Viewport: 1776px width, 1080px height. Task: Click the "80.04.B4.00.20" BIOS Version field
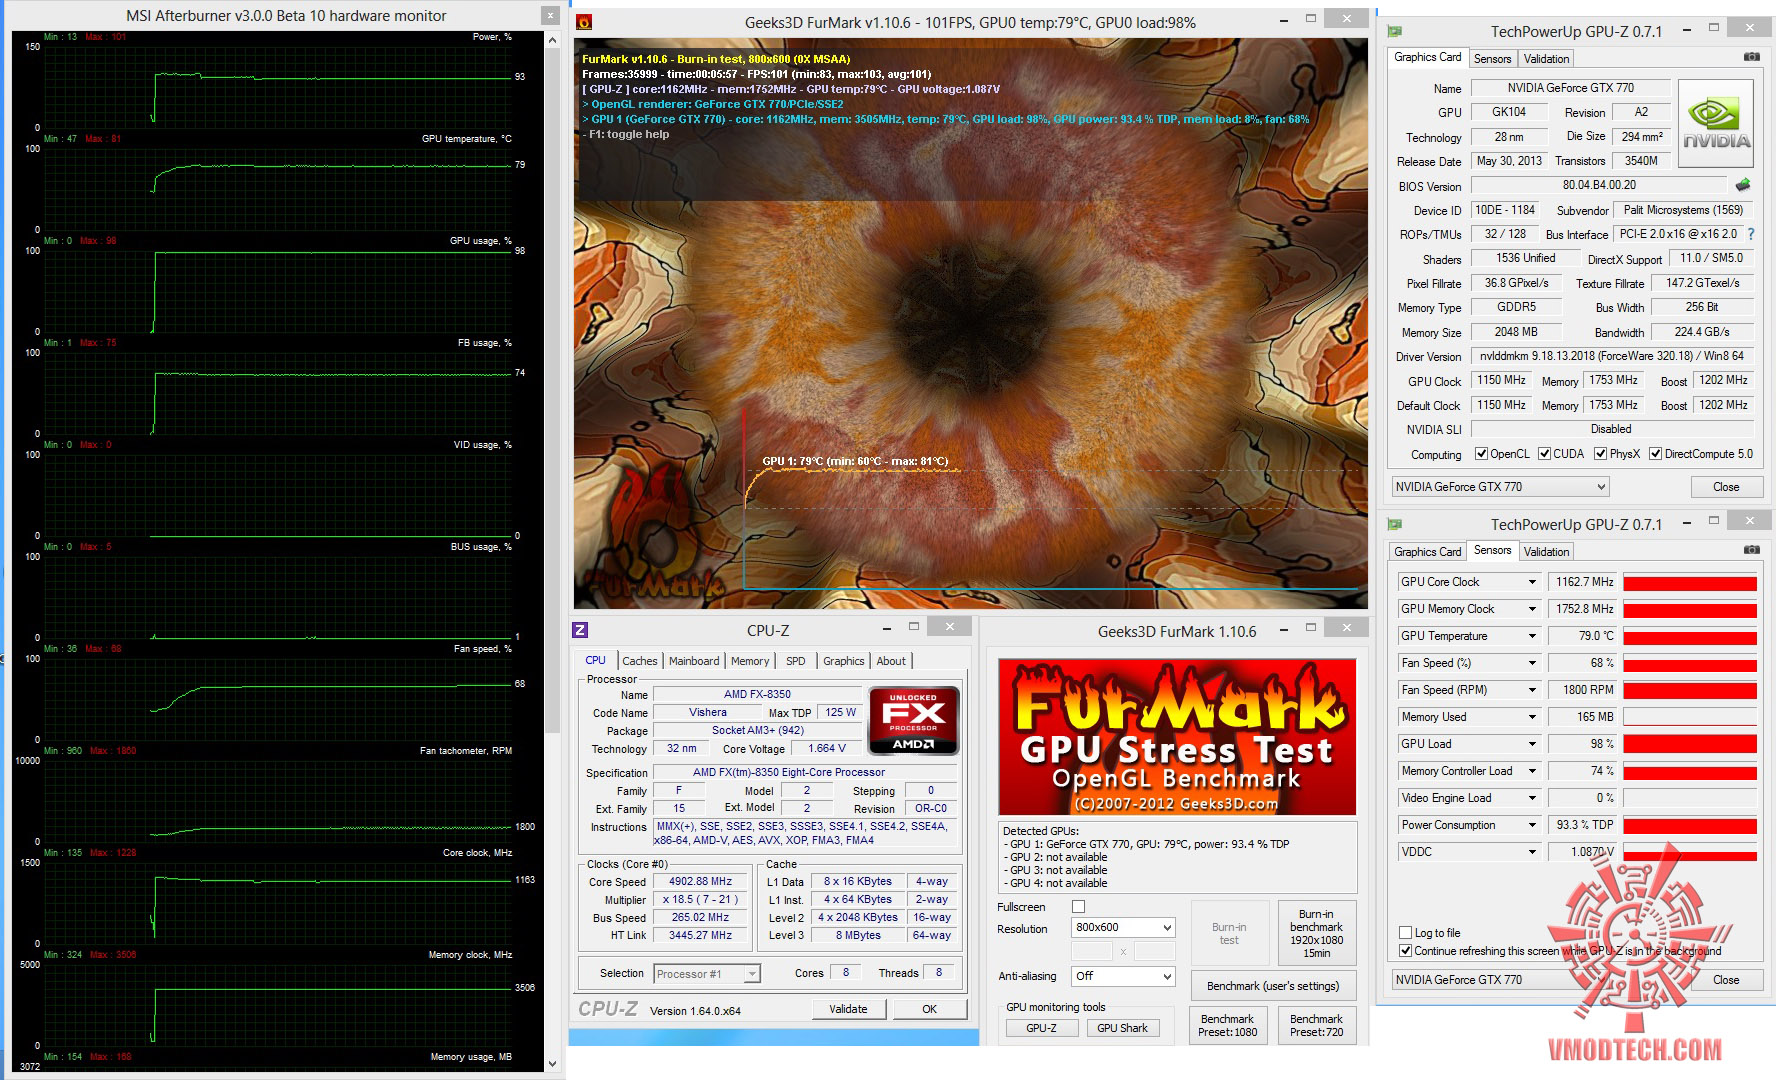1599,185
